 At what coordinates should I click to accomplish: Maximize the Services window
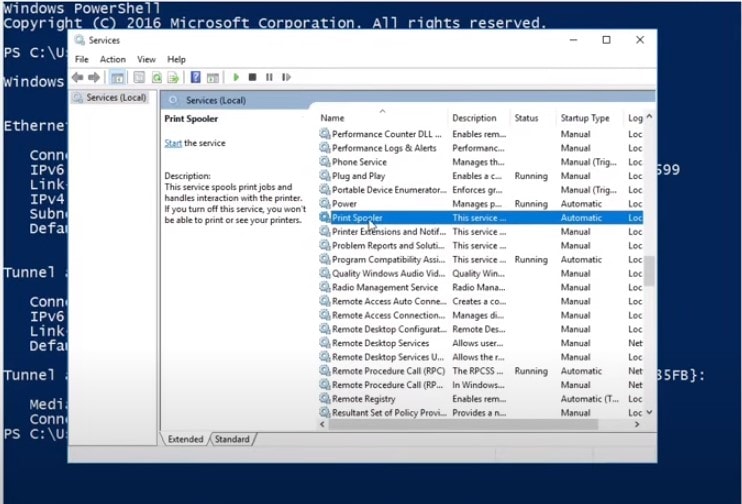606,40
